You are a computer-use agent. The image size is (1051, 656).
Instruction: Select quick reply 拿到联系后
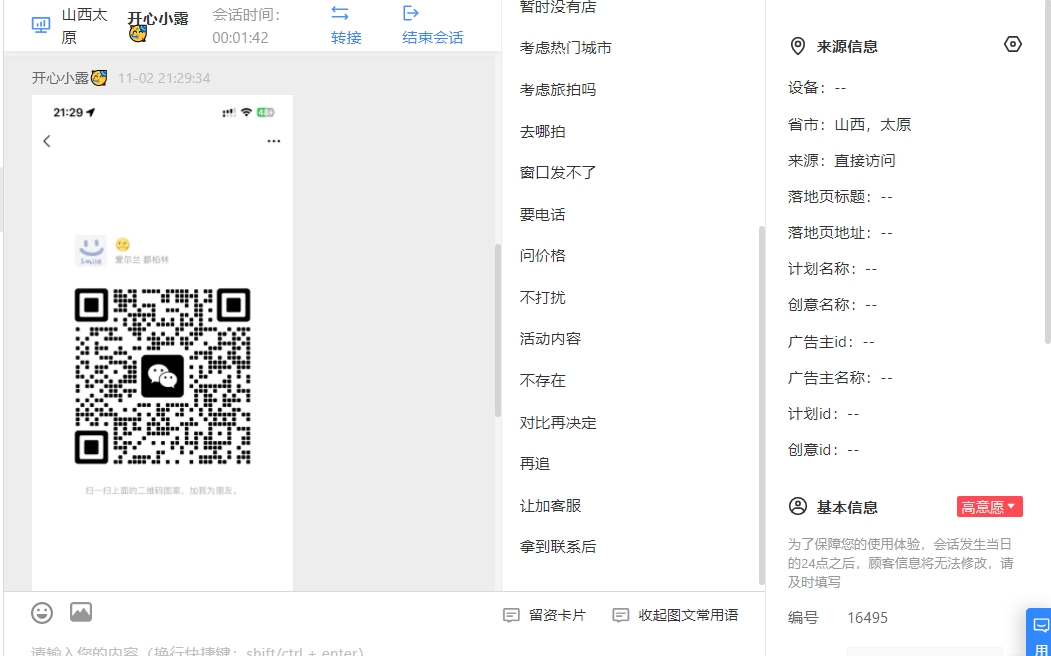click(558, 547)
